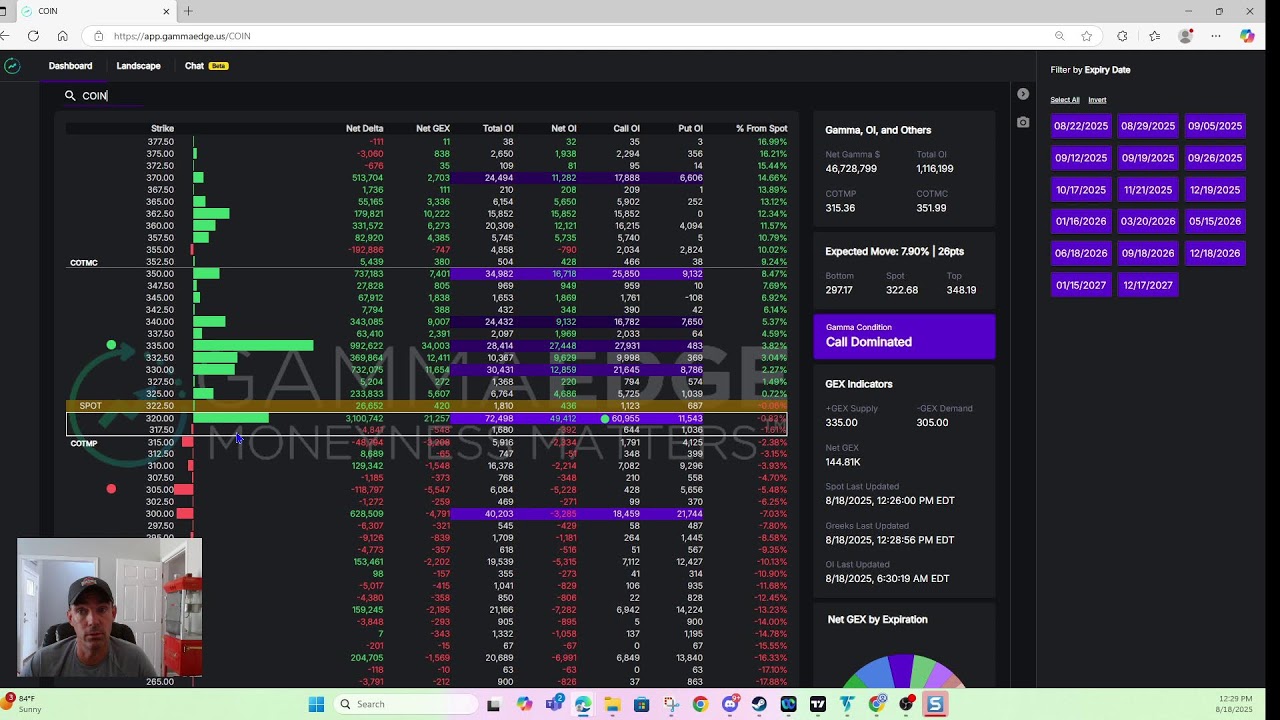
Task: Click the zoom magnifier icon in address bar
Action: click(x=1059, y=36)
